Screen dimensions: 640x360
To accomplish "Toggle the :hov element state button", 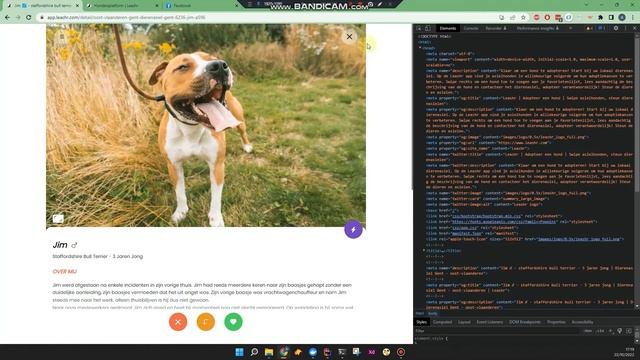I will pyautogui.click(x=587, y=331).
